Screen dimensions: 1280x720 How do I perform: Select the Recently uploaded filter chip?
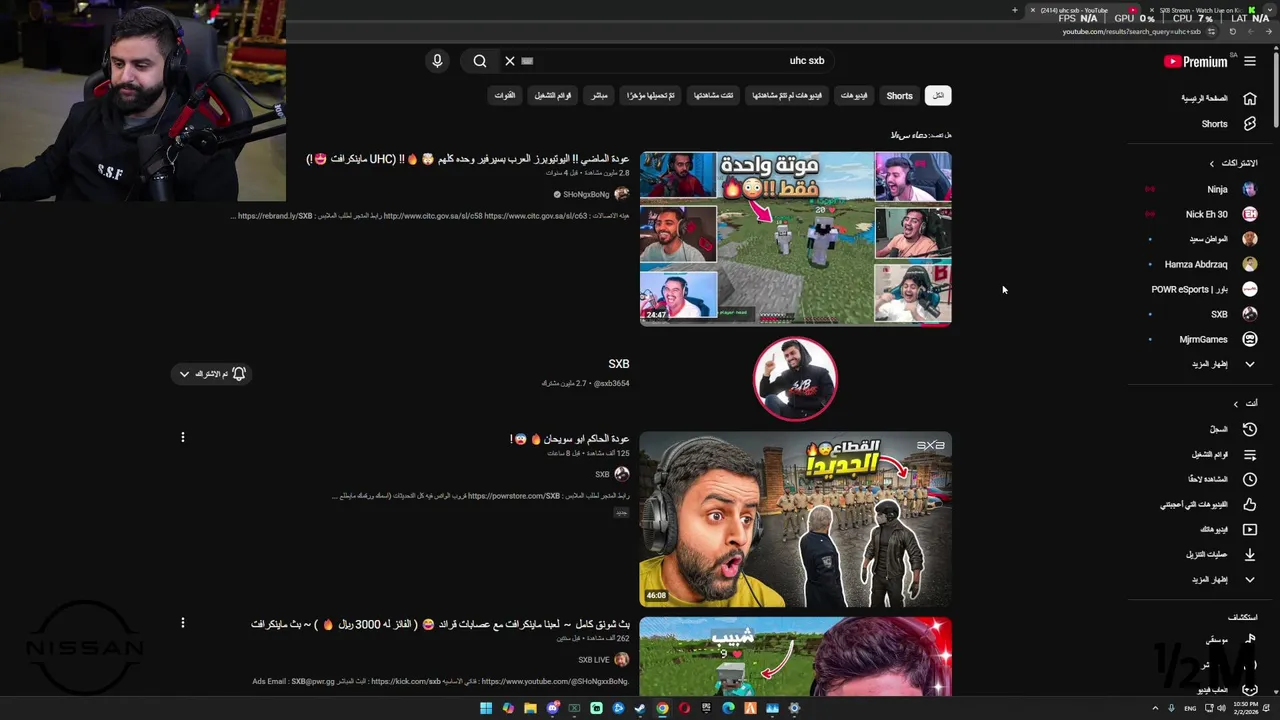(651, 96)
